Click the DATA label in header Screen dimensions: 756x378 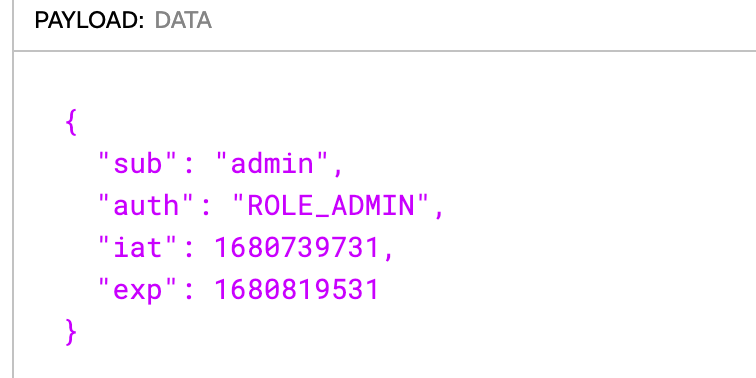pyautogui.click(x=183, y=21)
